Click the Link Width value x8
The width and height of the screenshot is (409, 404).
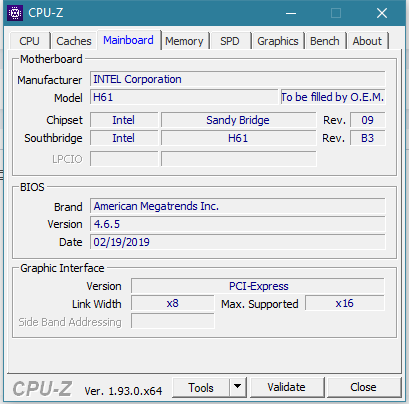click(x=172, y=303)
